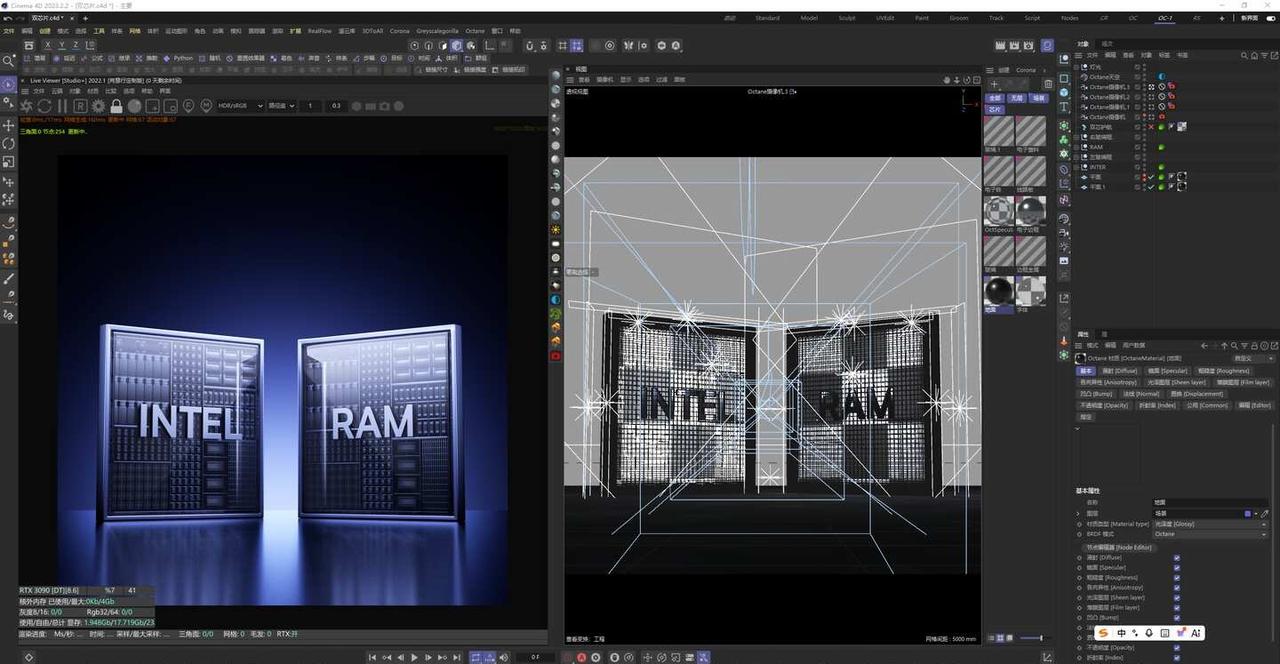Select the Corona tab in Material Manager

tap(1026, 70)
